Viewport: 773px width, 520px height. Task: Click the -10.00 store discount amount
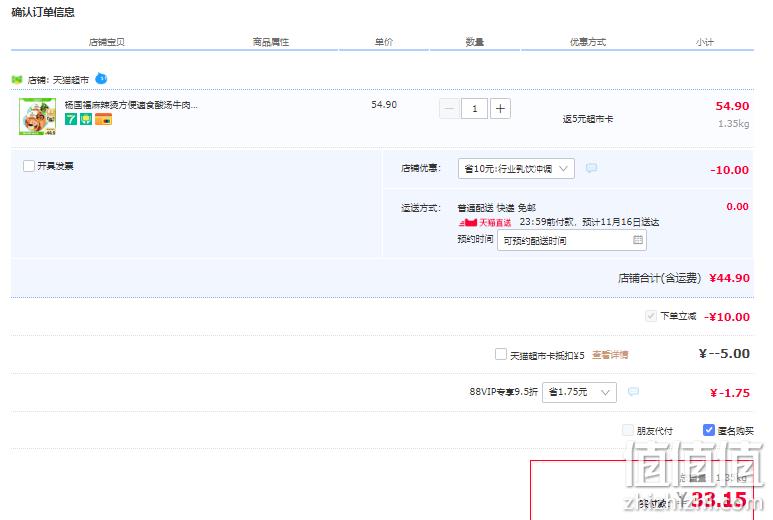click(x=730, y=170)
